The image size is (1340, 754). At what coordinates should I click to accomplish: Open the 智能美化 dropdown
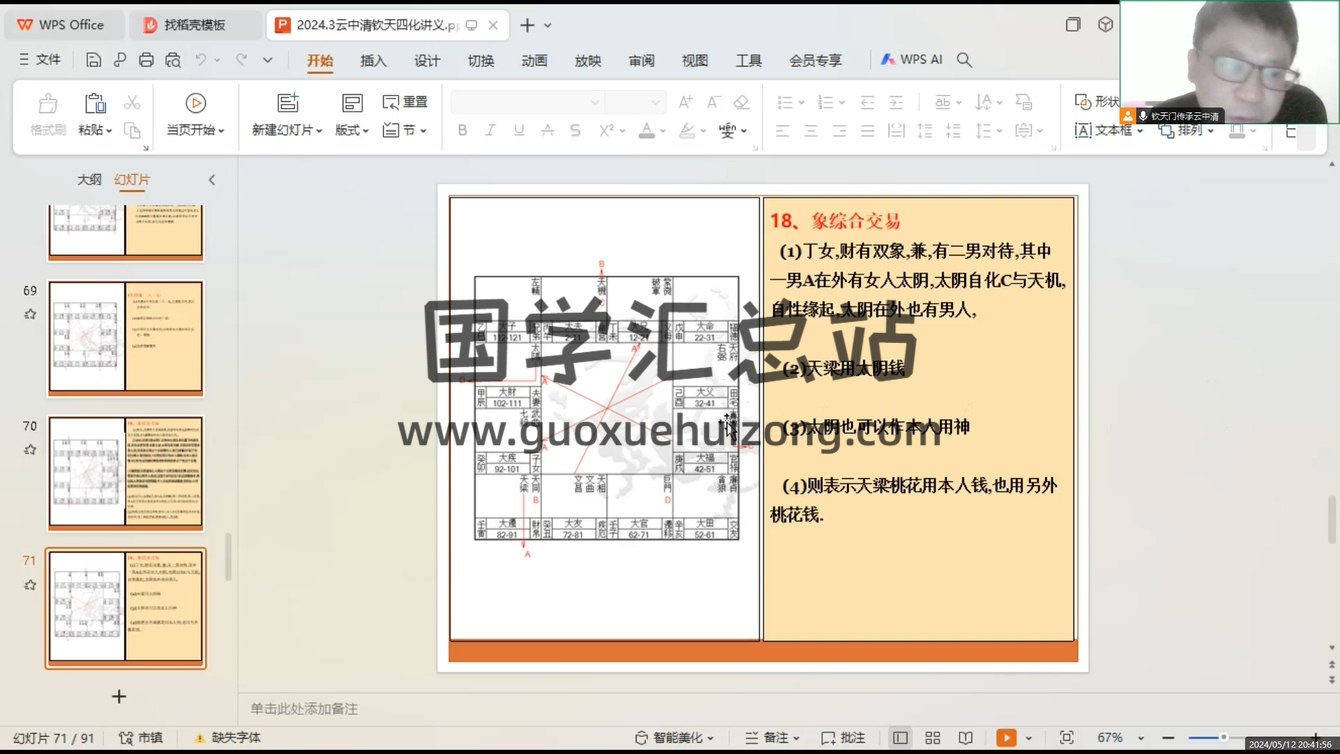click(x=675, y=738)
